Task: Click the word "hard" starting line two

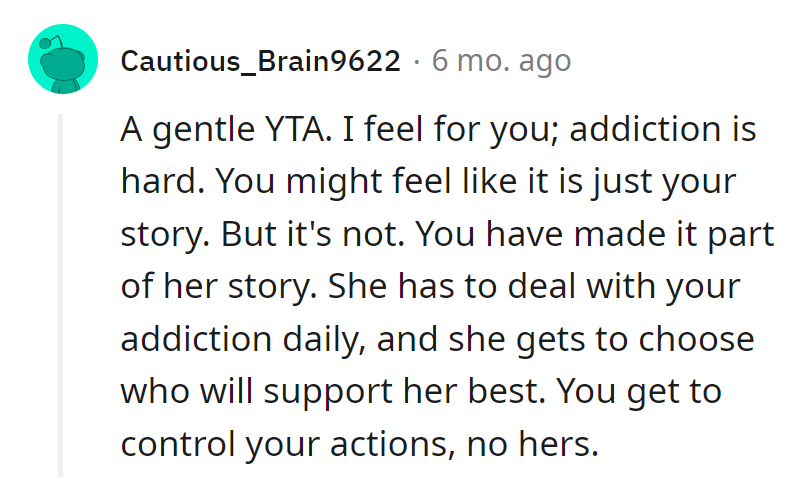Action: point(150,183)
